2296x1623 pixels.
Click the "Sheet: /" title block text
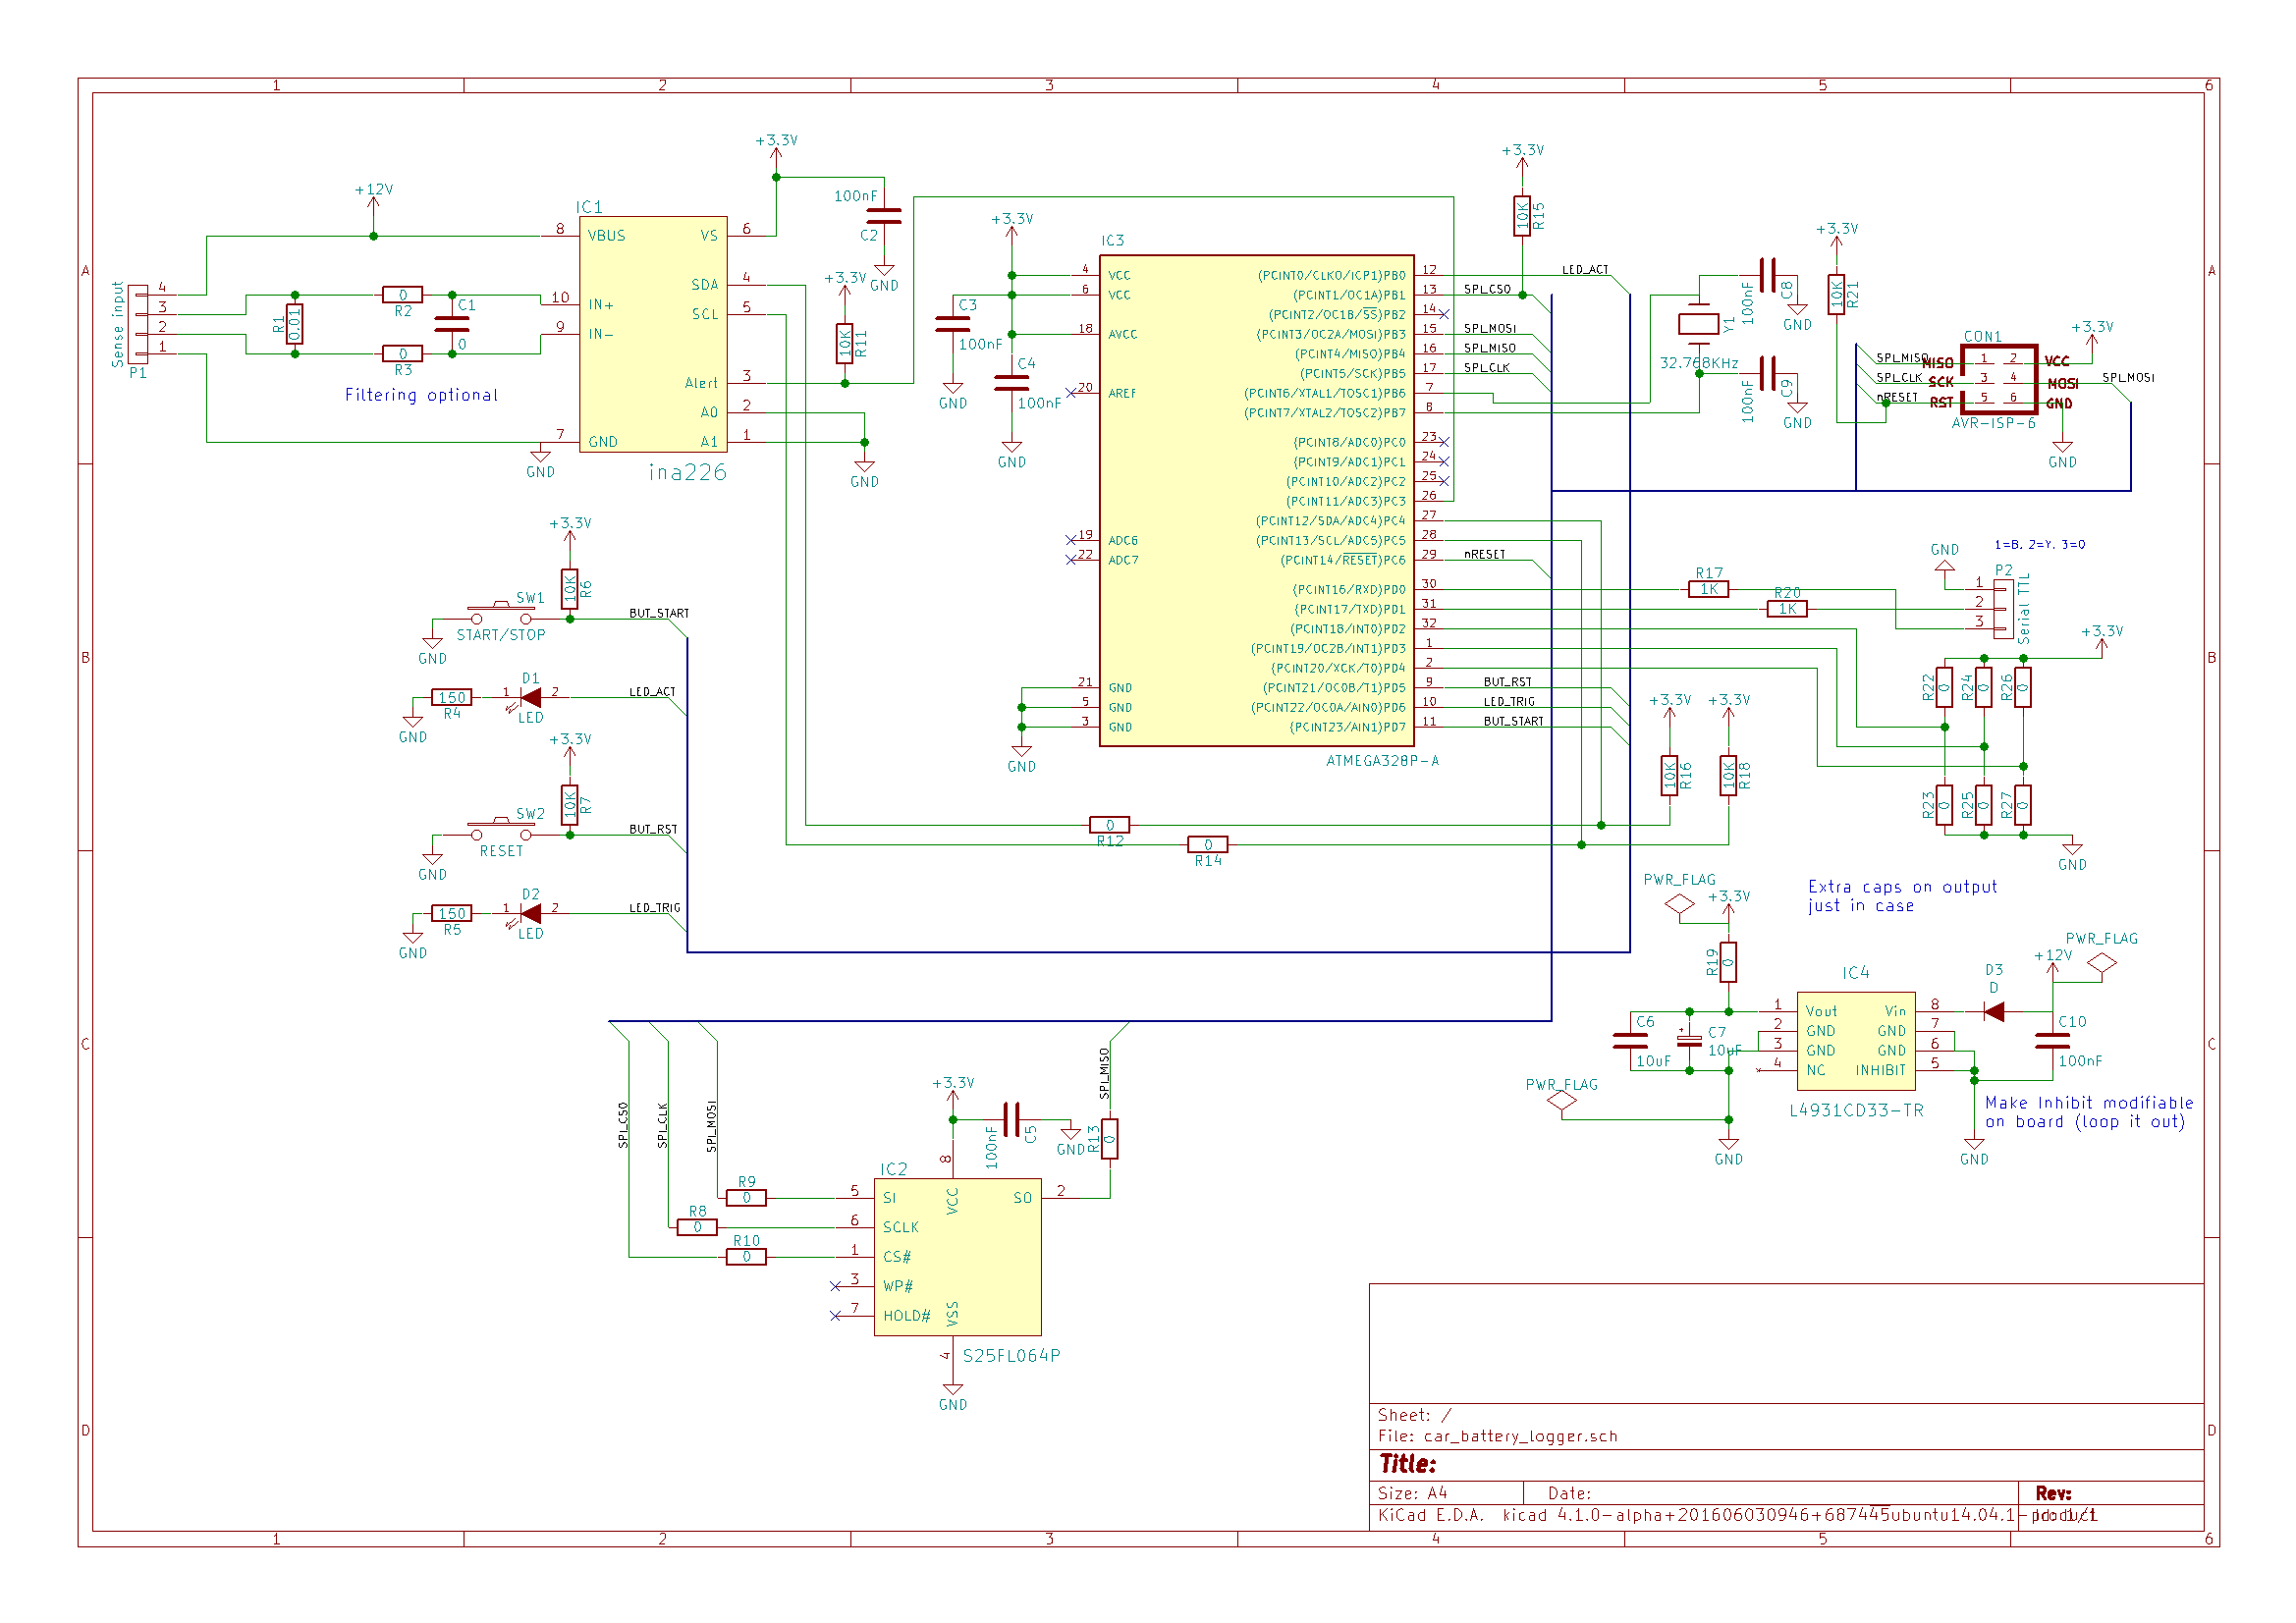coord(1414,1415)
